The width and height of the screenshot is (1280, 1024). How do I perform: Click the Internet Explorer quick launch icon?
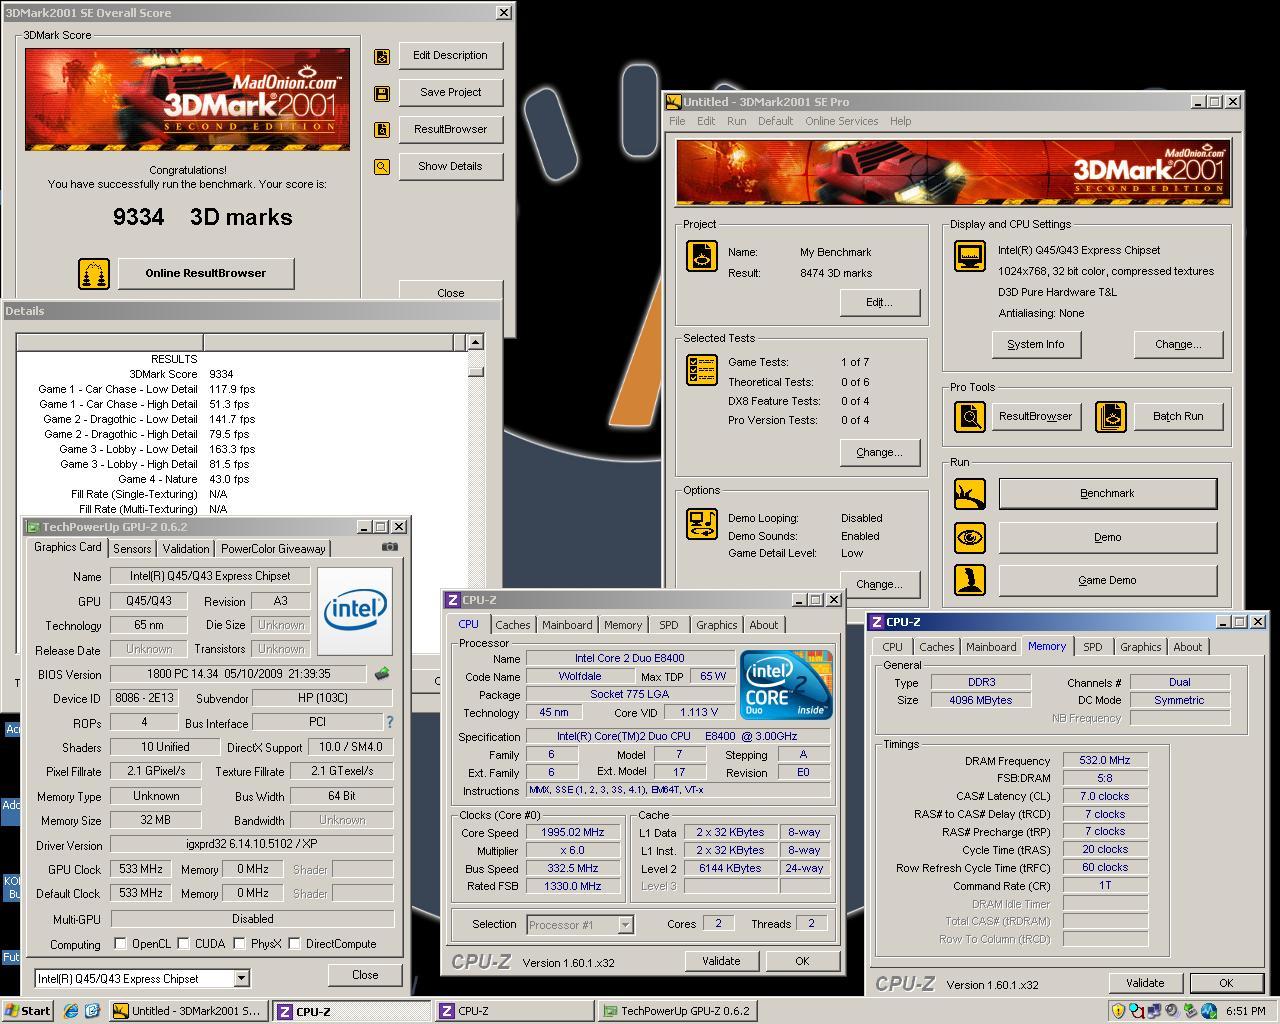pyautogui.click(x=71, y=1011)
